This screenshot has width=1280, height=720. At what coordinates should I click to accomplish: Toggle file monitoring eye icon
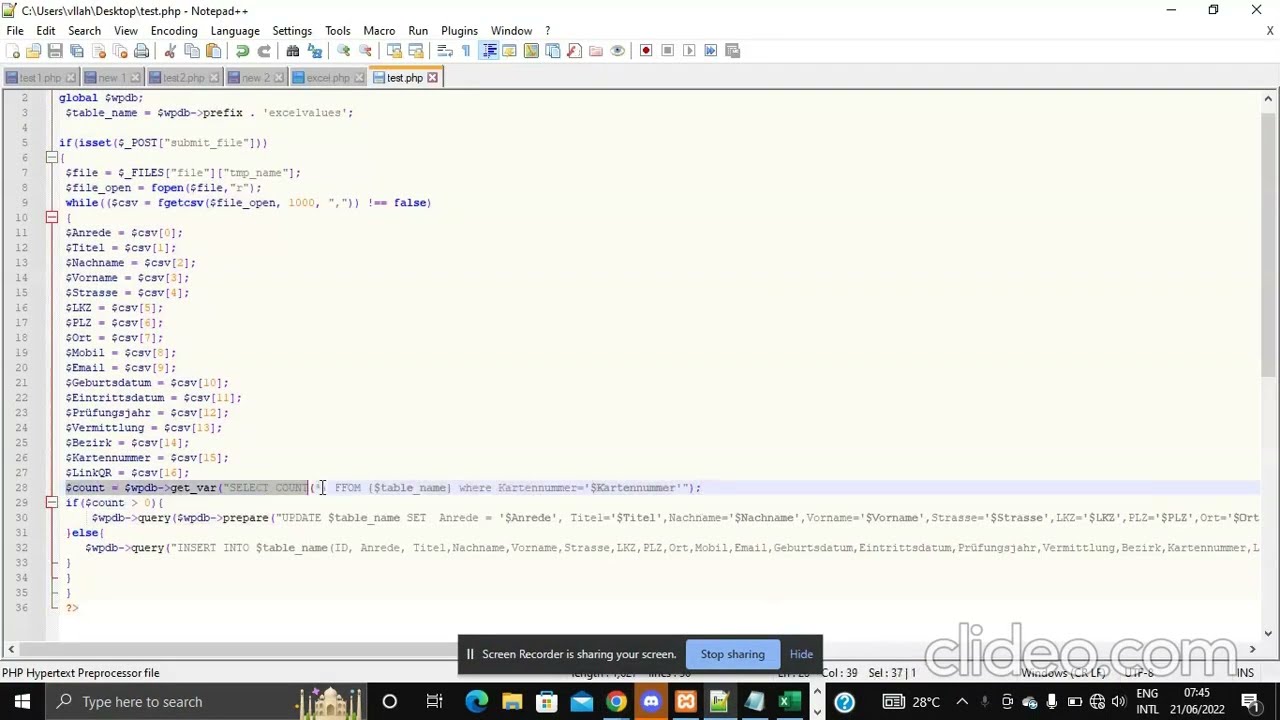coord(618,51)
